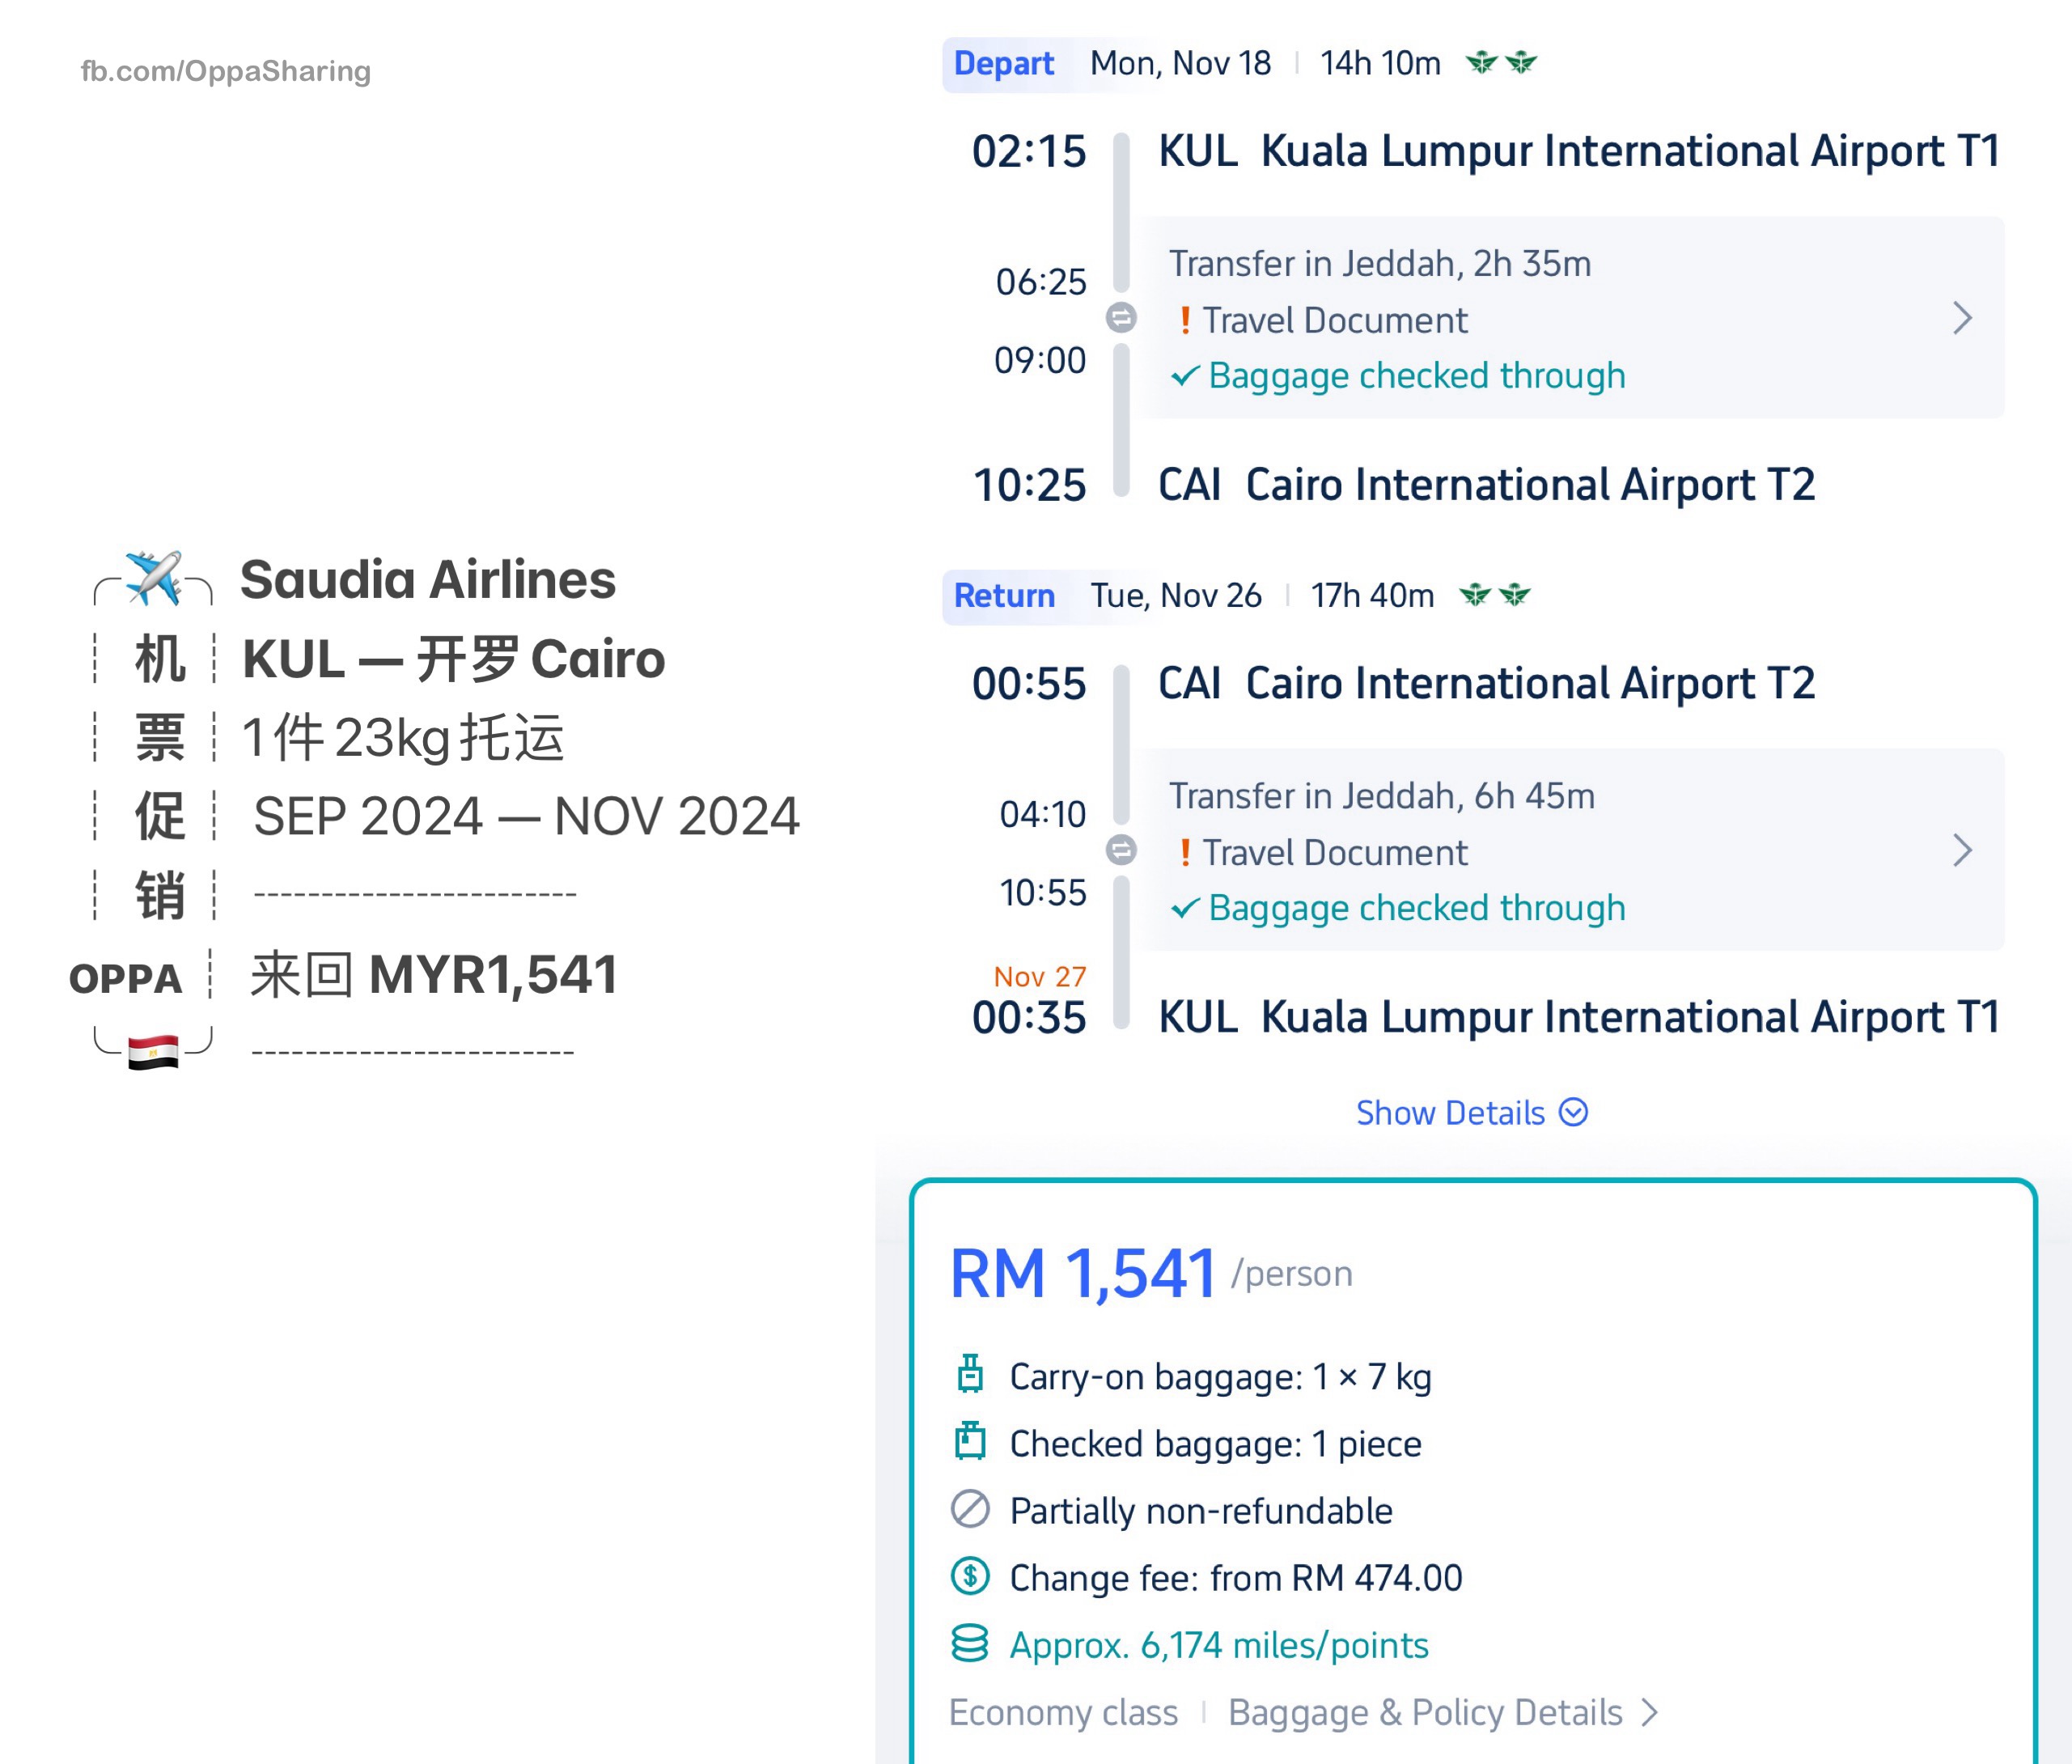Click the orange Travel Document warning on the depart transfer

1324,320
